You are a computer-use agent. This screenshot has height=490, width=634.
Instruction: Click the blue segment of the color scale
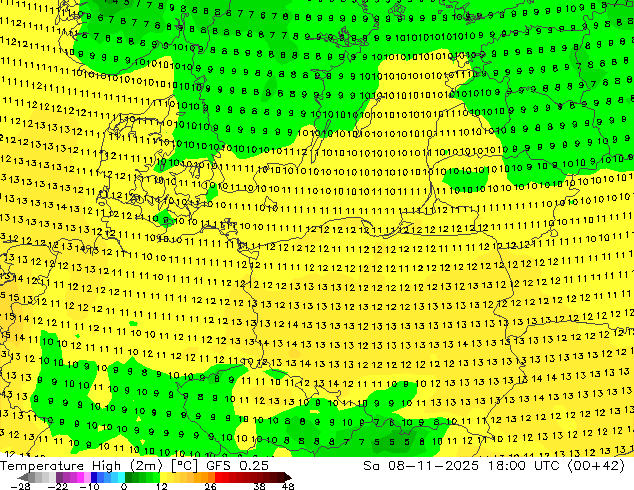108,477
